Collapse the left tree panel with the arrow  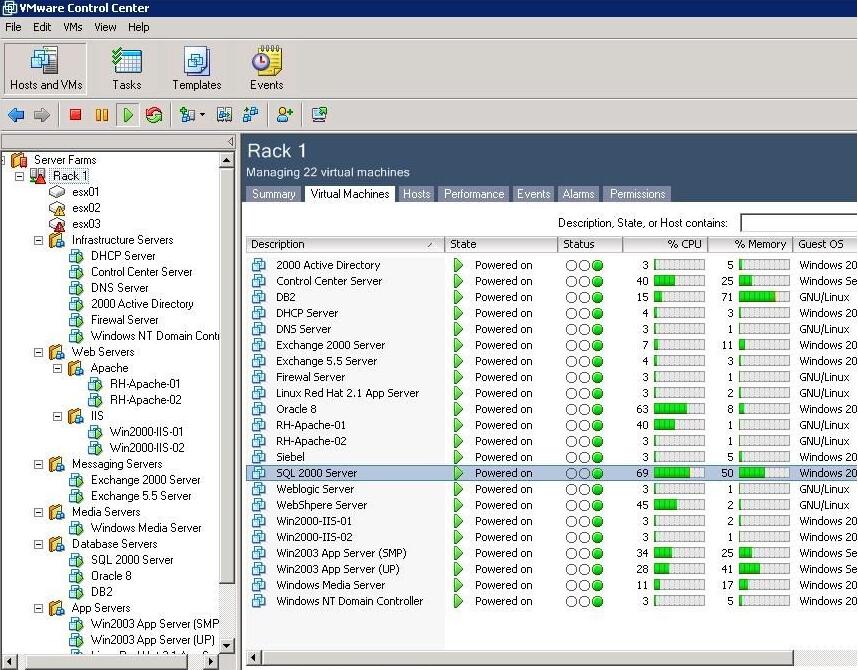pos(230,142)
